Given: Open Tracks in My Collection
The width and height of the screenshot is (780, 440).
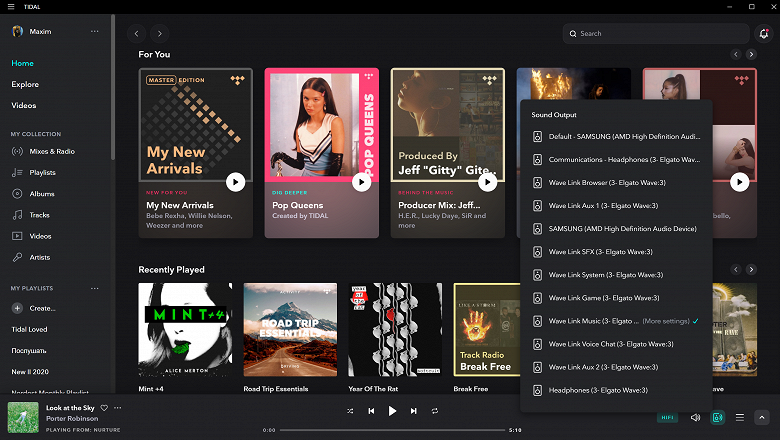Looking at the screenshot, I should tap(31, 215).
